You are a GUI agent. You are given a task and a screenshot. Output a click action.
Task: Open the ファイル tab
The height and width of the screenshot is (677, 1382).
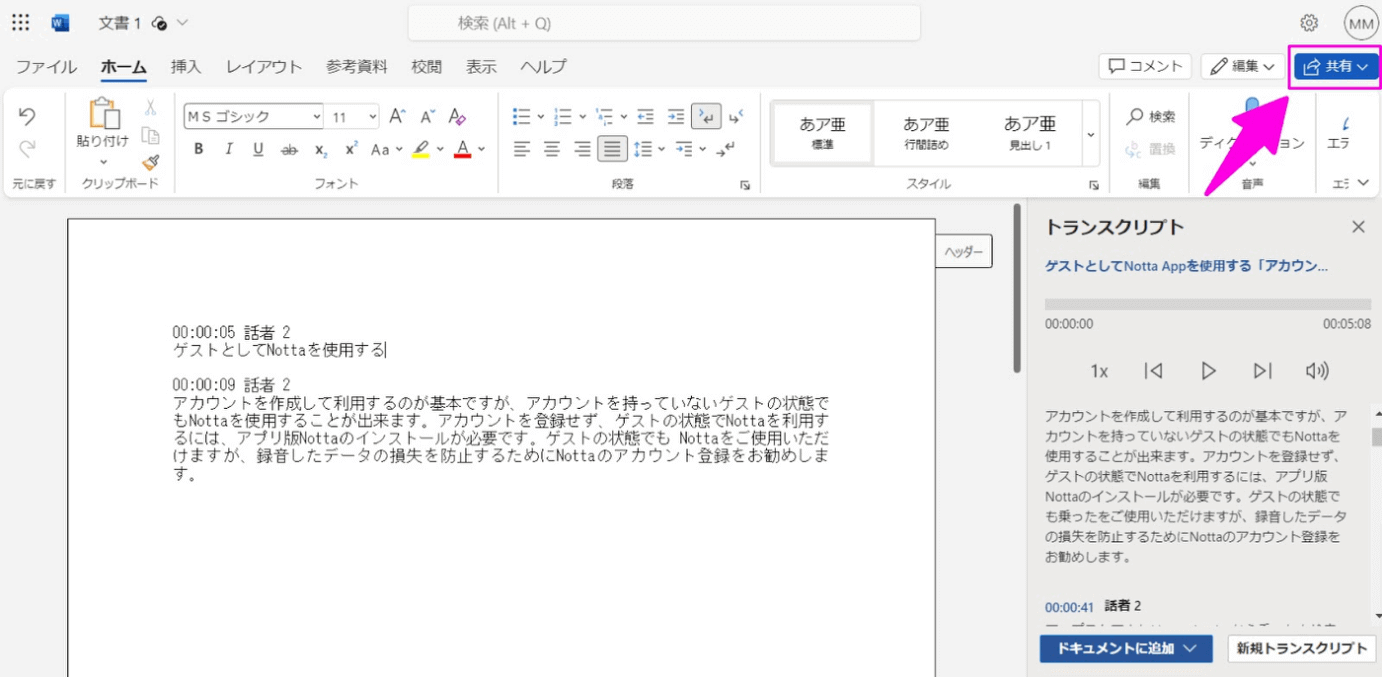click(46, 67)
